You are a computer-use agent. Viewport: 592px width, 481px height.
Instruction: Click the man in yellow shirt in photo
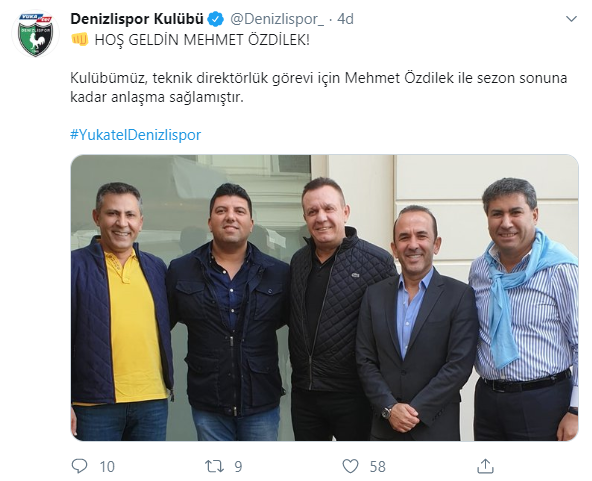click(121, 311)
